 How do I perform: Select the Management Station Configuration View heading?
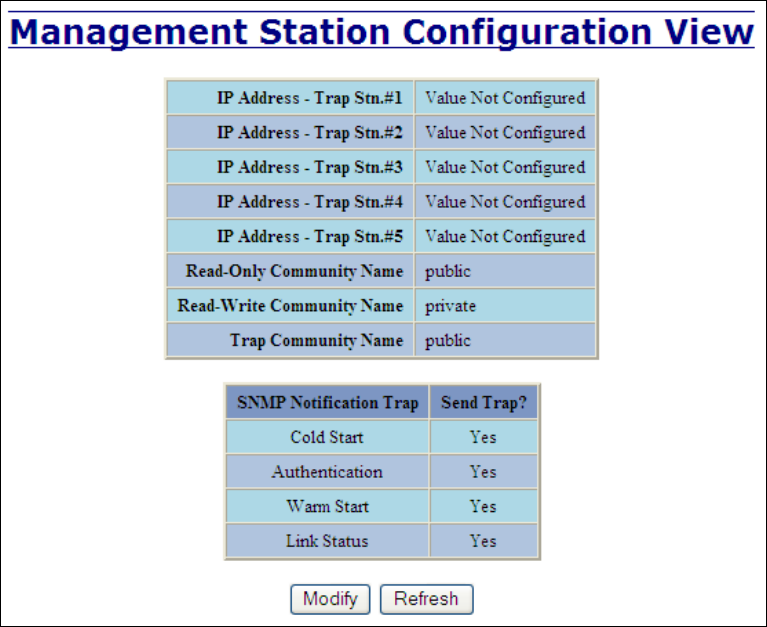tap(382, 32)
